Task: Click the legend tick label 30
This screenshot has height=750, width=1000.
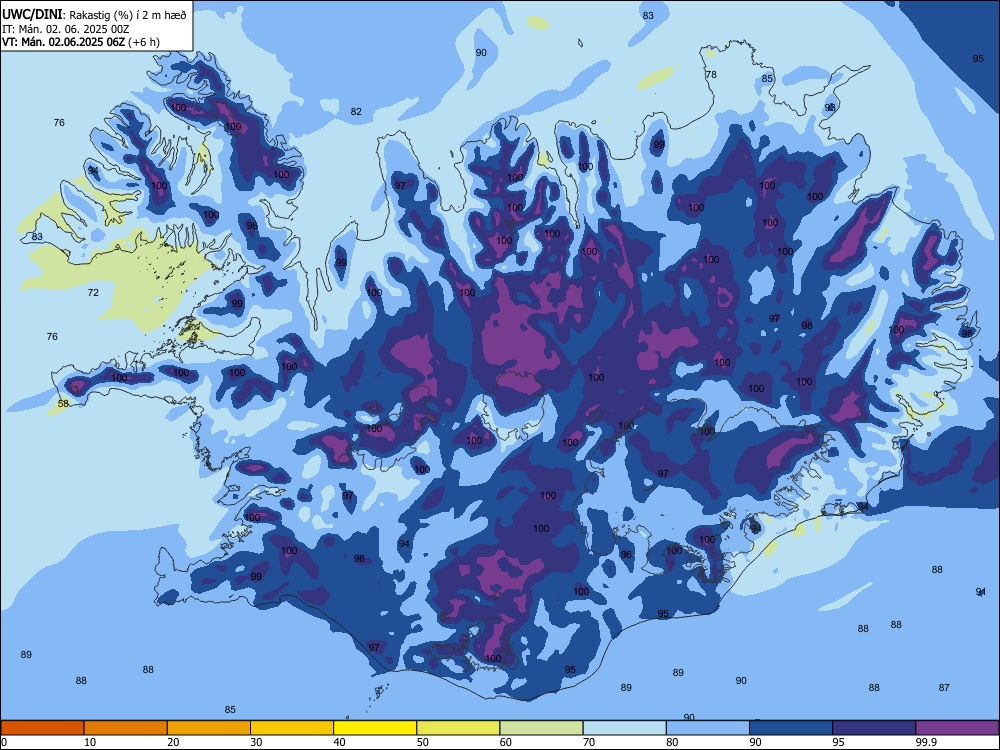Action: pyautogui.click(x=256, y=742)
